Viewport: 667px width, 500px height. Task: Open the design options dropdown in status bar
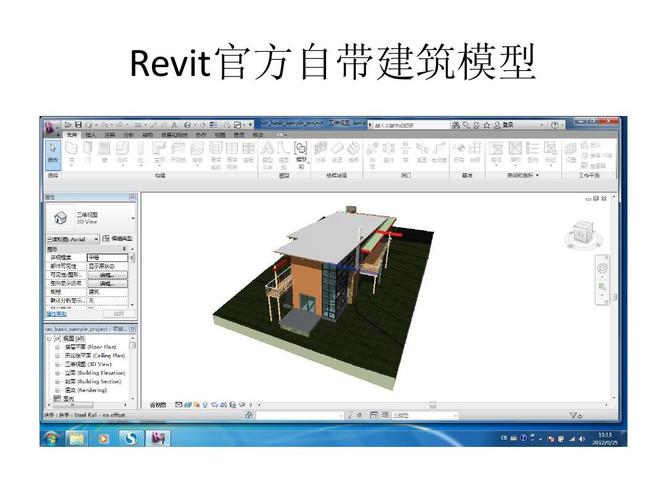click(424, 415)
